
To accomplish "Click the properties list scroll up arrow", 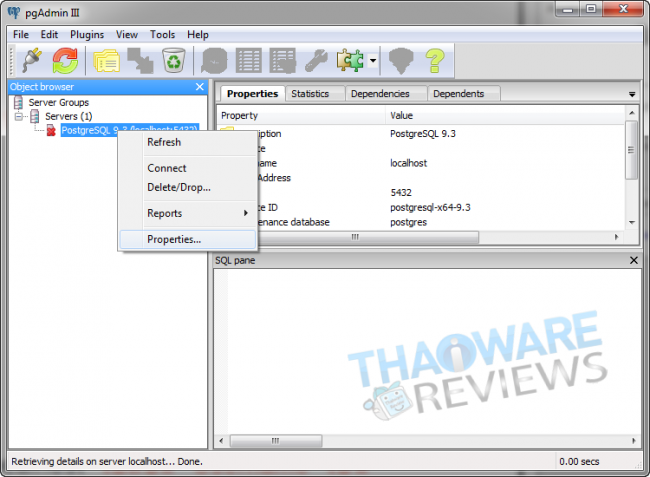I will [631, 113].
